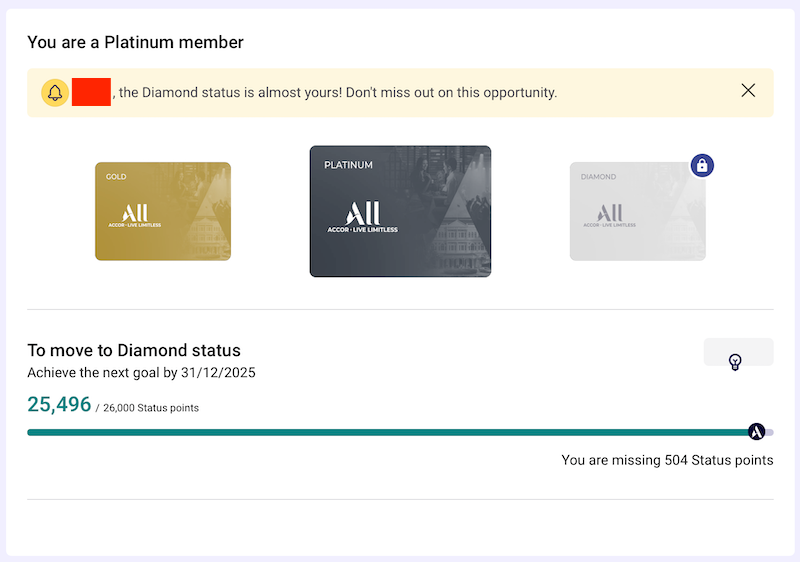Click the red redacted name block

pyautogui.click(x=91, y=92)
